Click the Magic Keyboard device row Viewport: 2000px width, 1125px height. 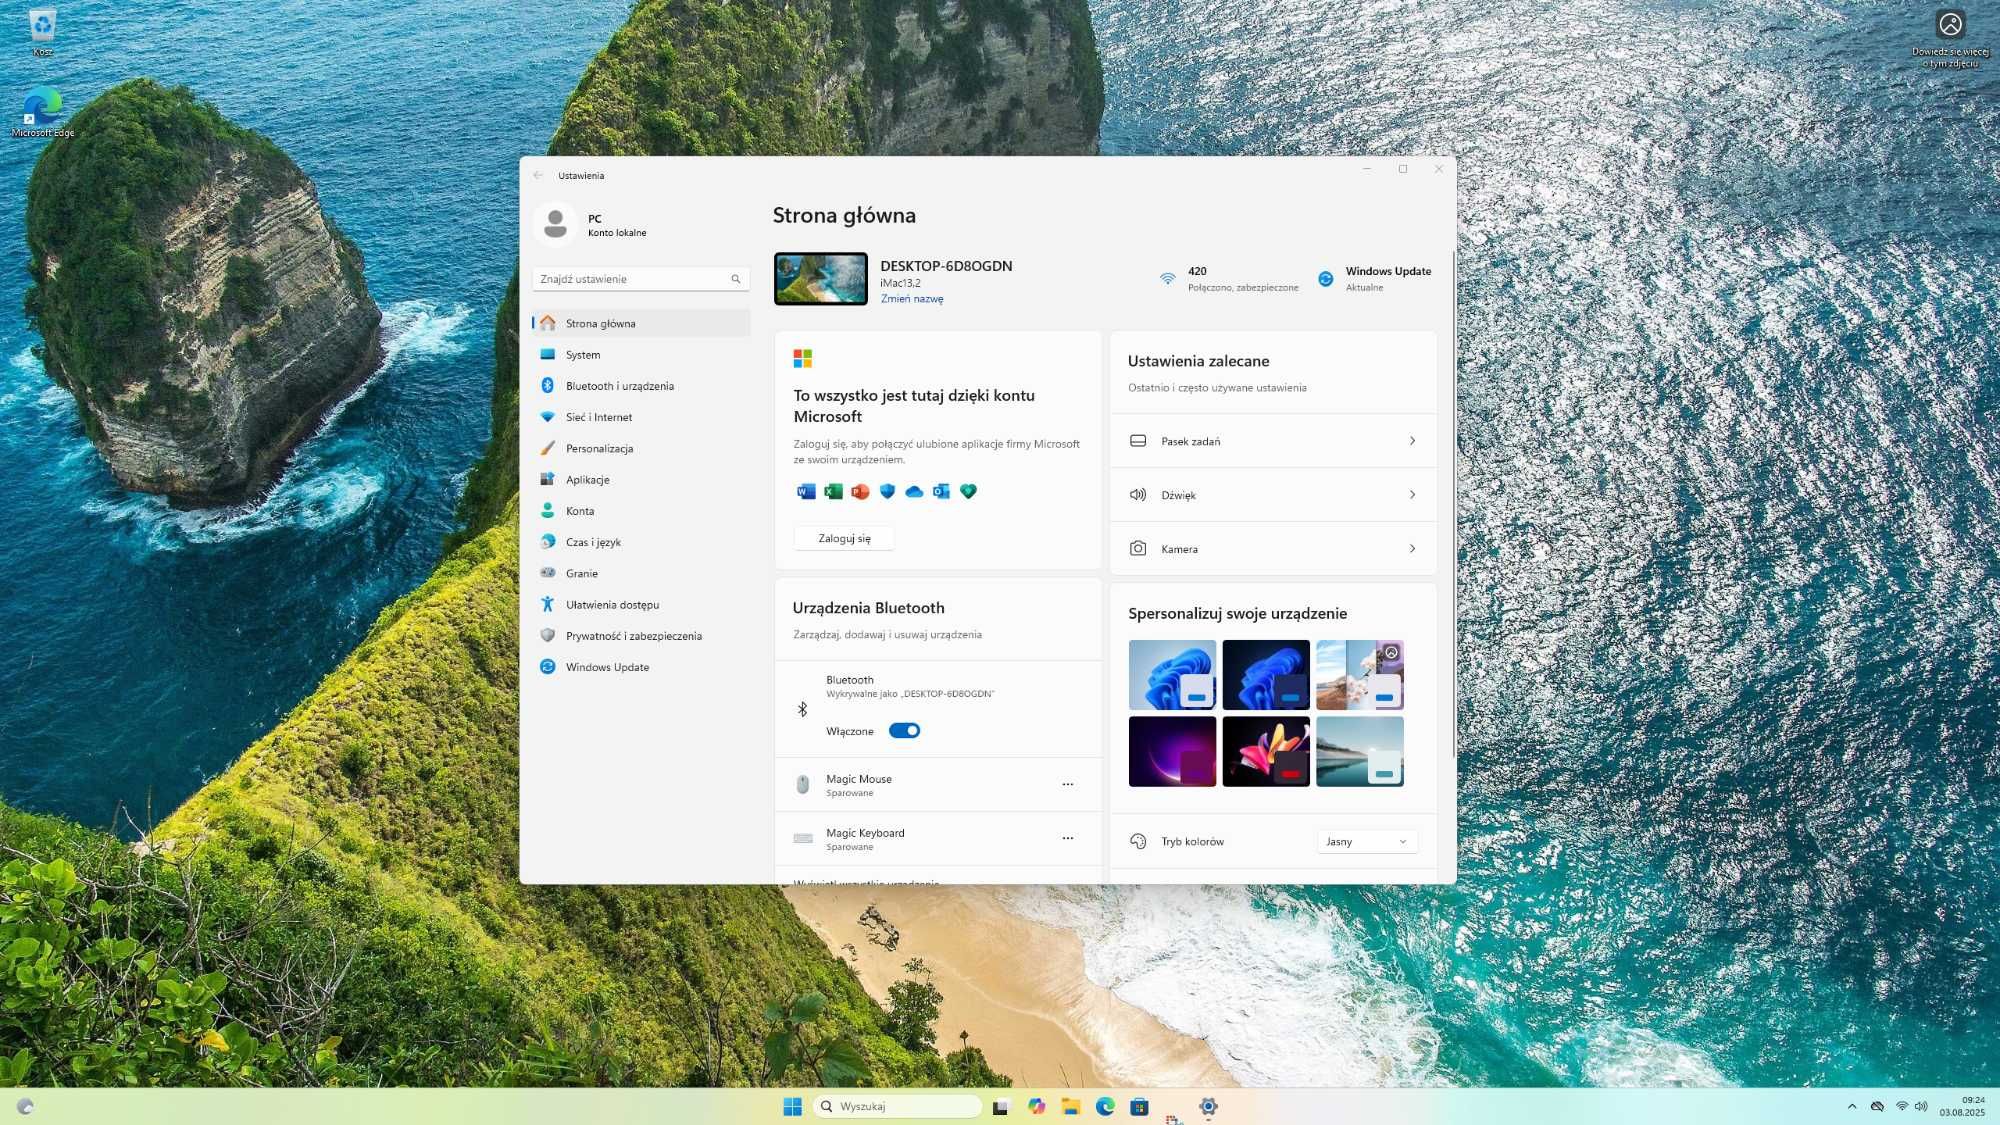coord(938,839)
